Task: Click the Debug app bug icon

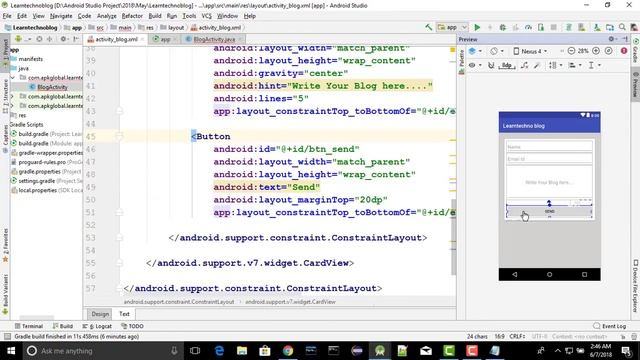Action: 502,27
